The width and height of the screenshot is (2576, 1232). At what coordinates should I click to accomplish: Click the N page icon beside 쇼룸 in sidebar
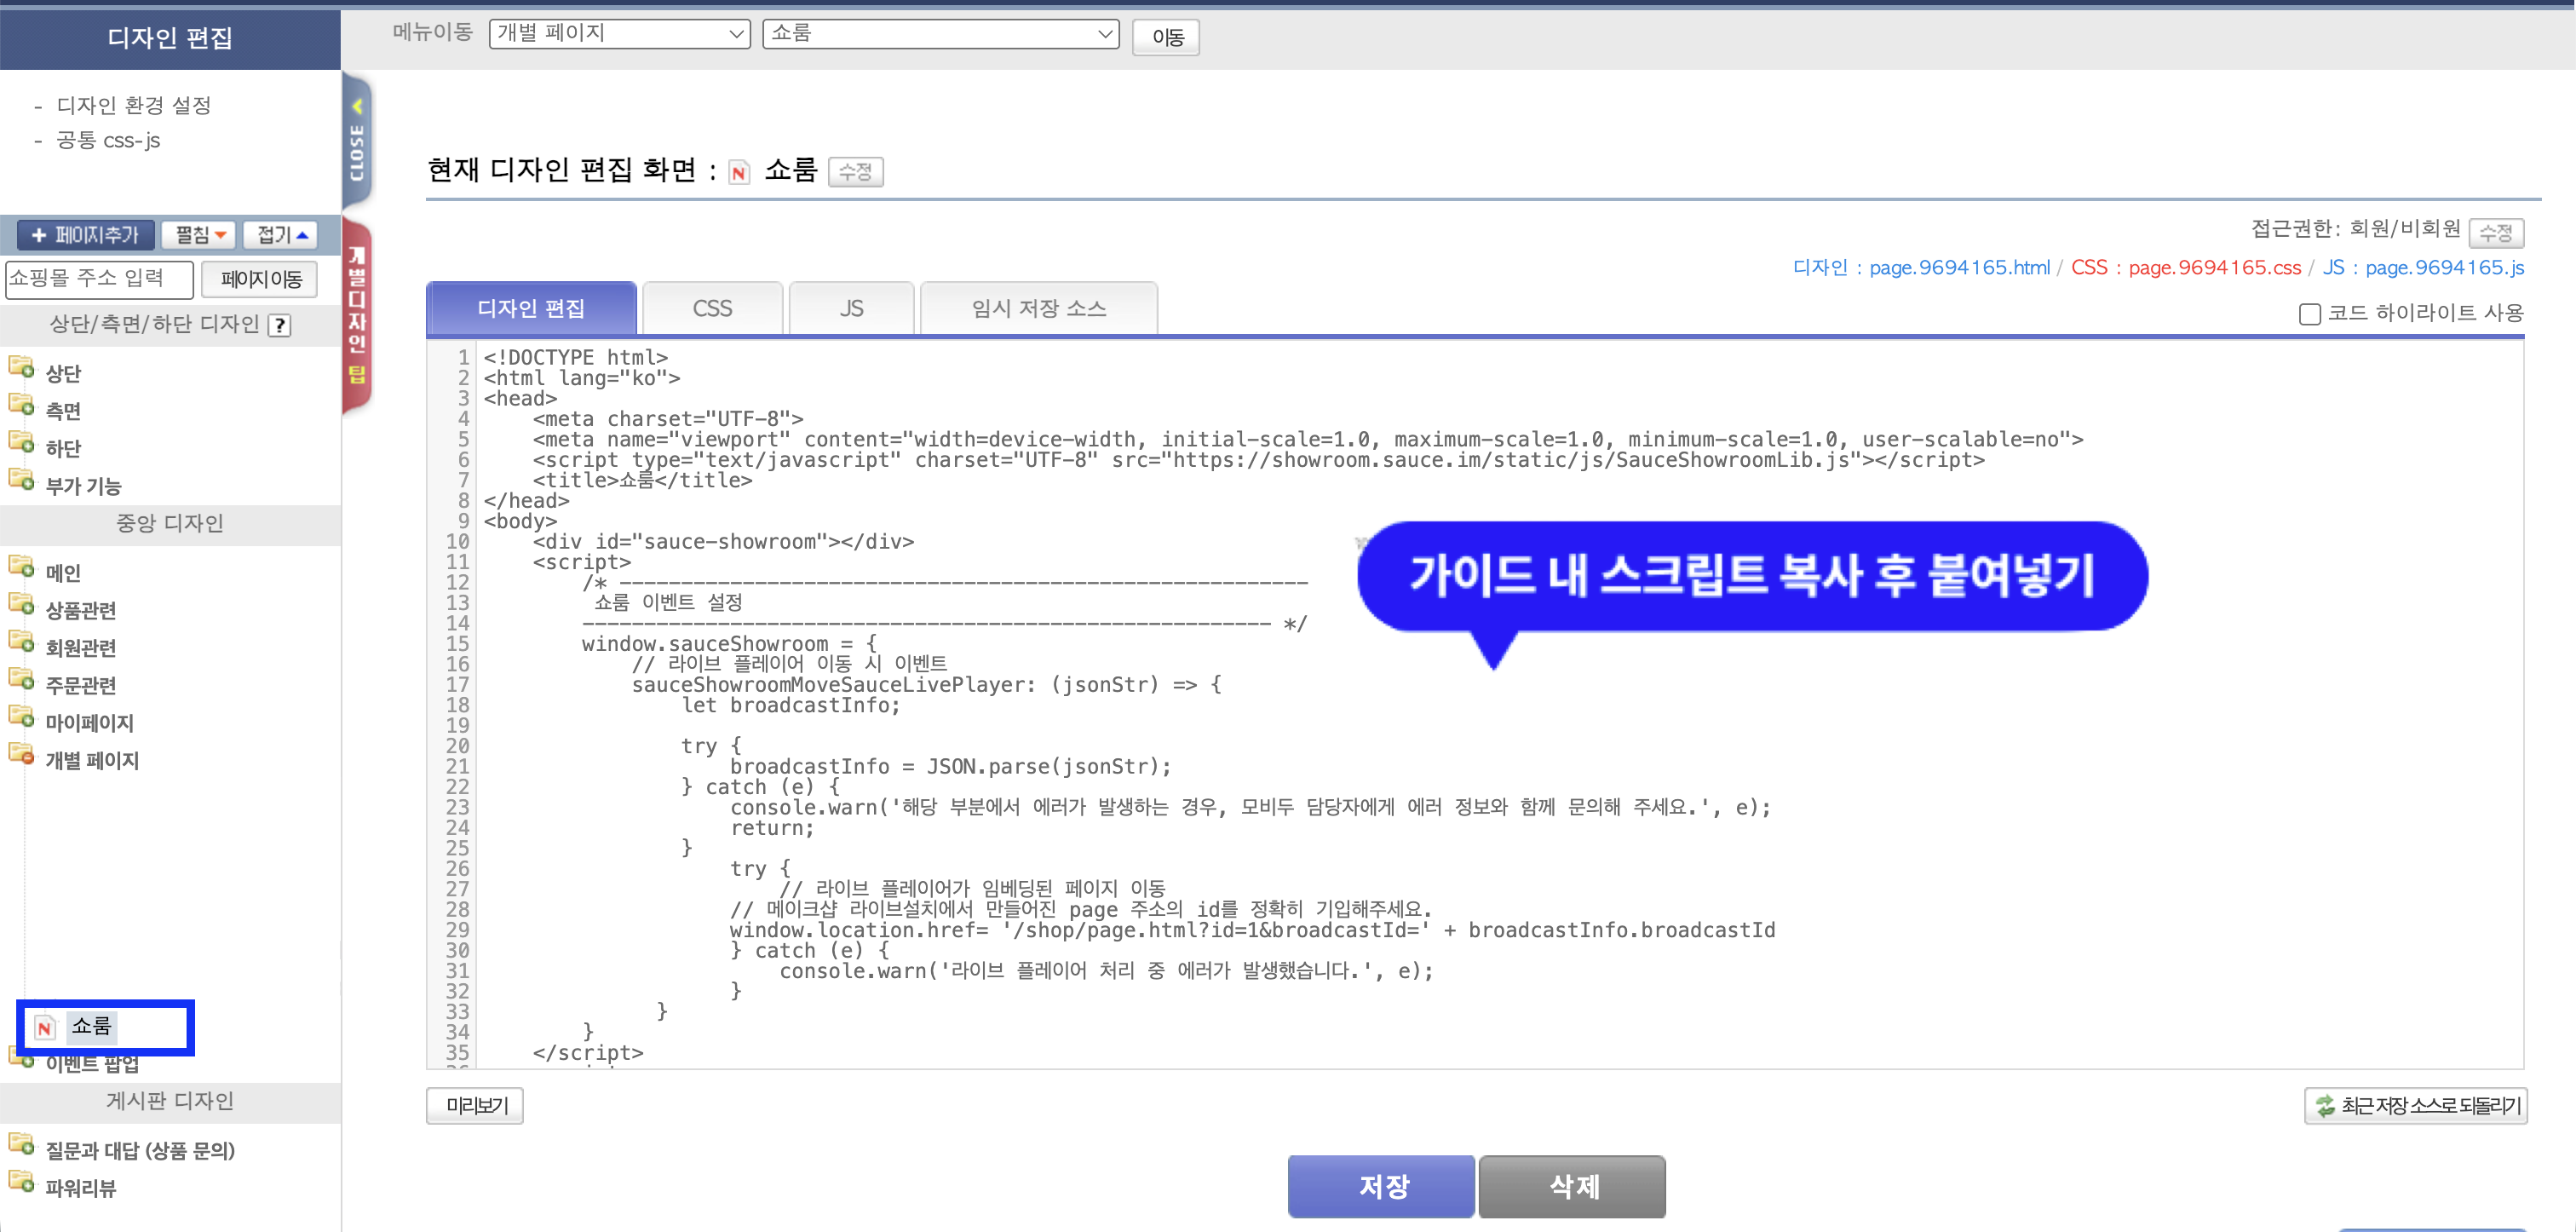click(44, 1027)
